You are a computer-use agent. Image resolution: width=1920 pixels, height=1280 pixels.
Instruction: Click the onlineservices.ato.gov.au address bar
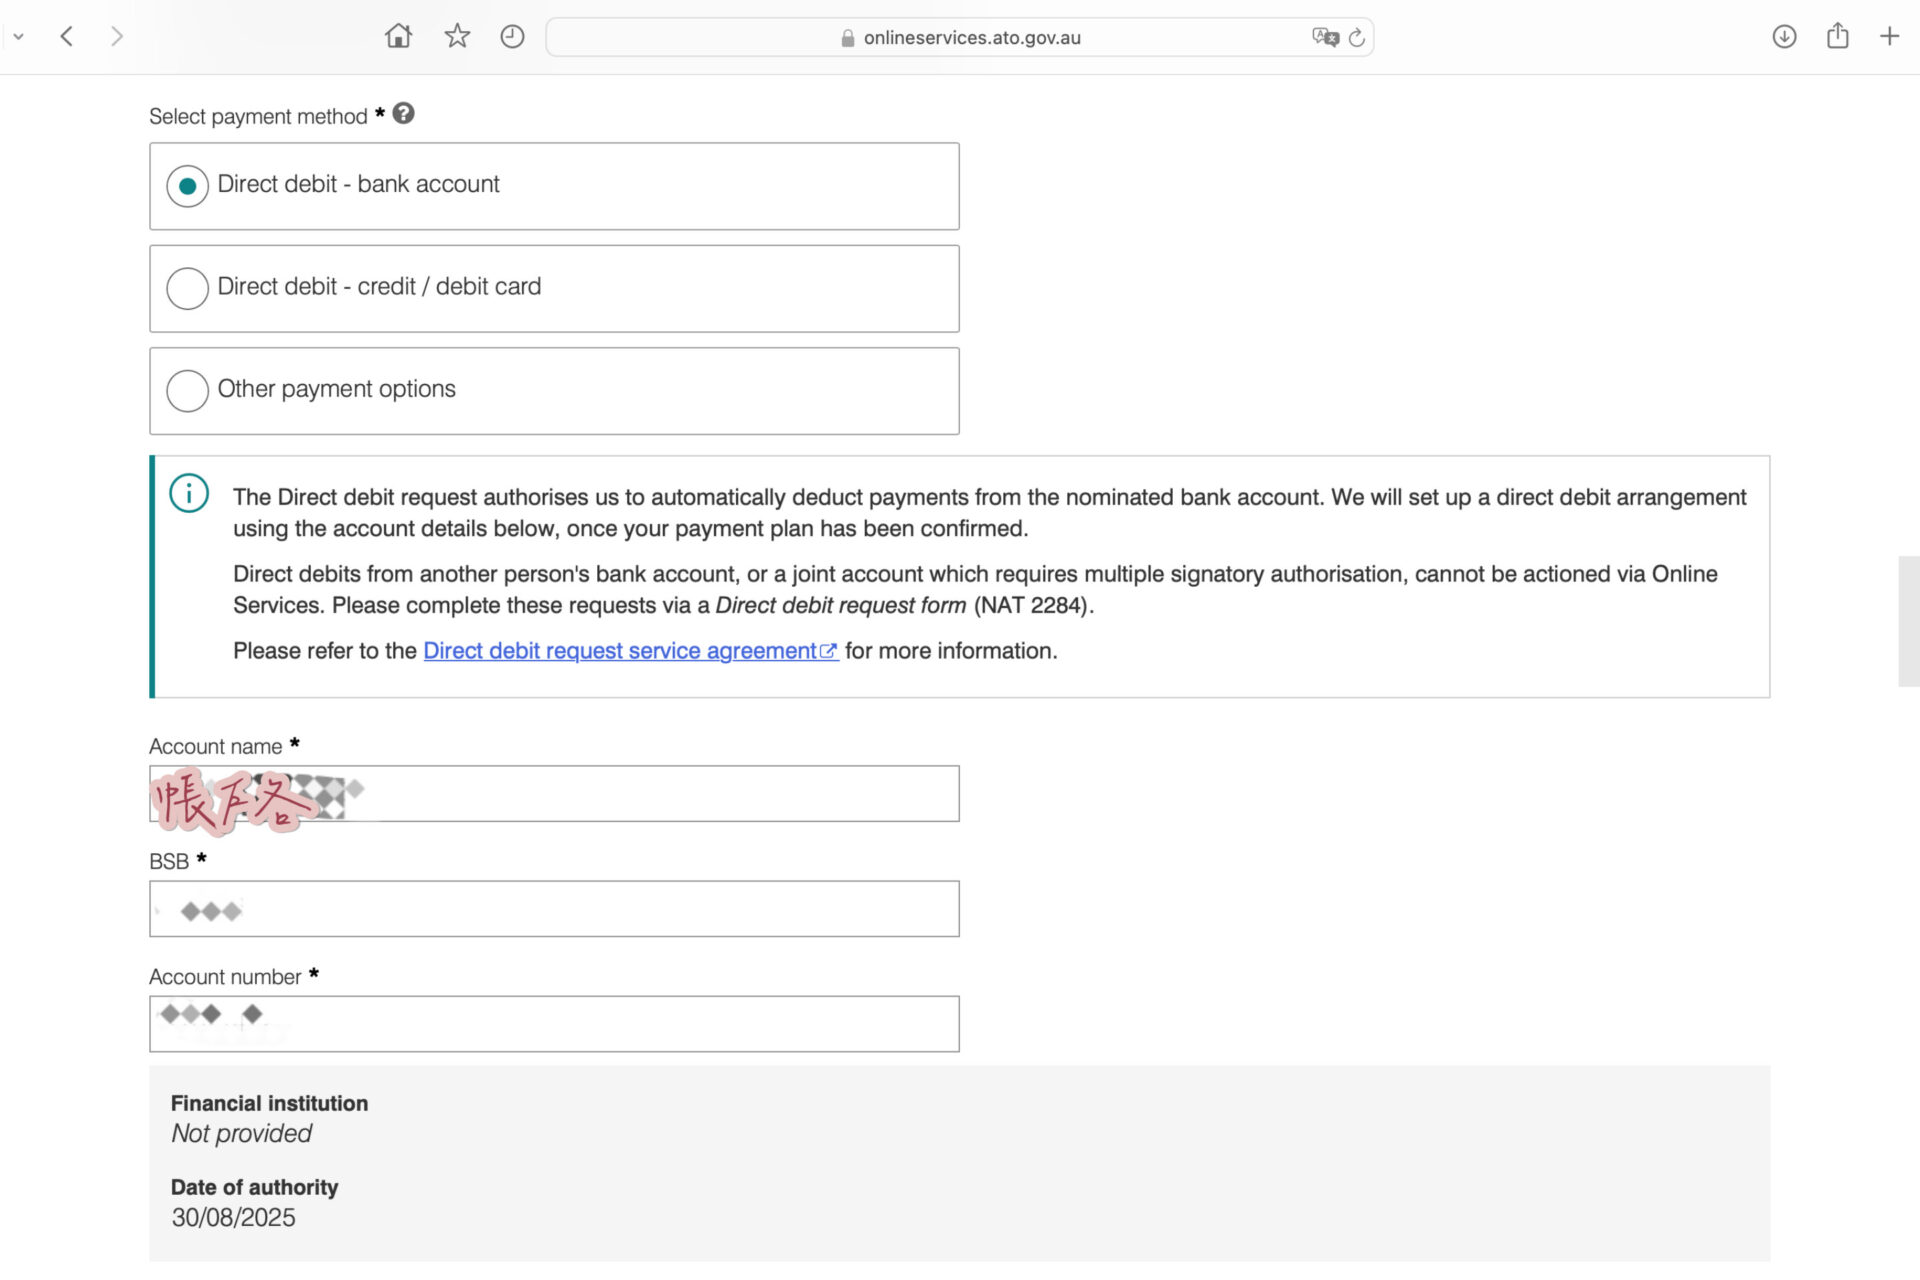(x=970, y=37)
